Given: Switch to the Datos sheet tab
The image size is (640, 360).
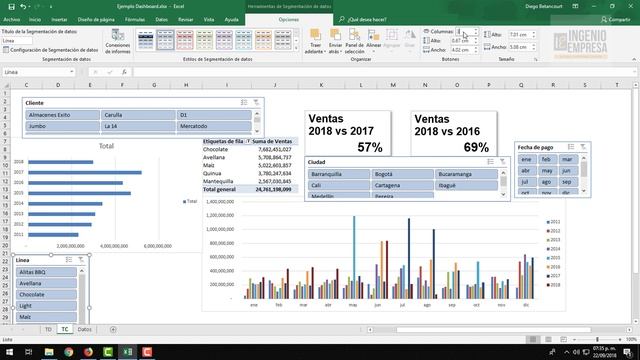Looking at the screenshot, I should click(84, 329).
